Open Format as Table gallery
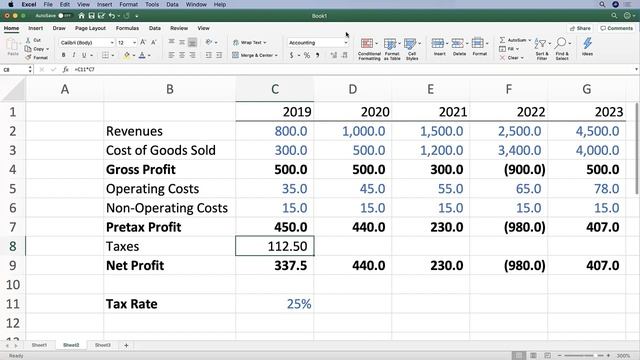The height and width of the screenshot is (360, 640). 392,49
